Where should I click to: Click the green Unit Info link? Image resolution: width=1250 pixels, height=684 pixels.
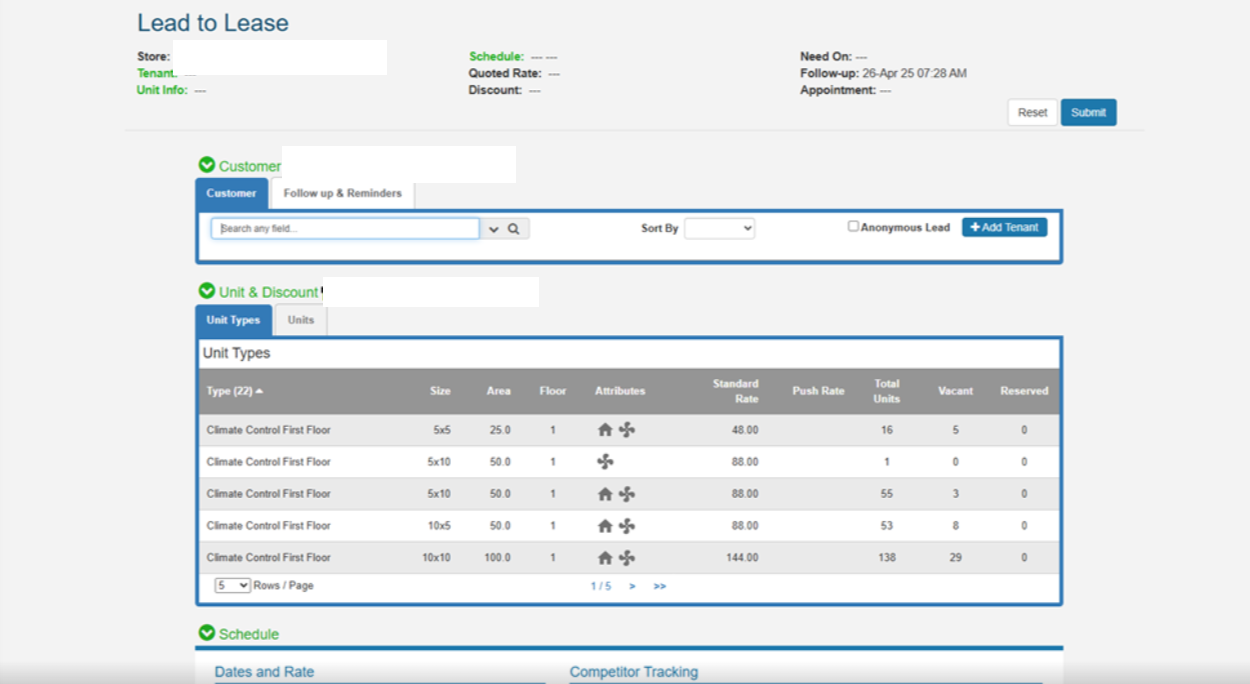(x=162, y=90)
